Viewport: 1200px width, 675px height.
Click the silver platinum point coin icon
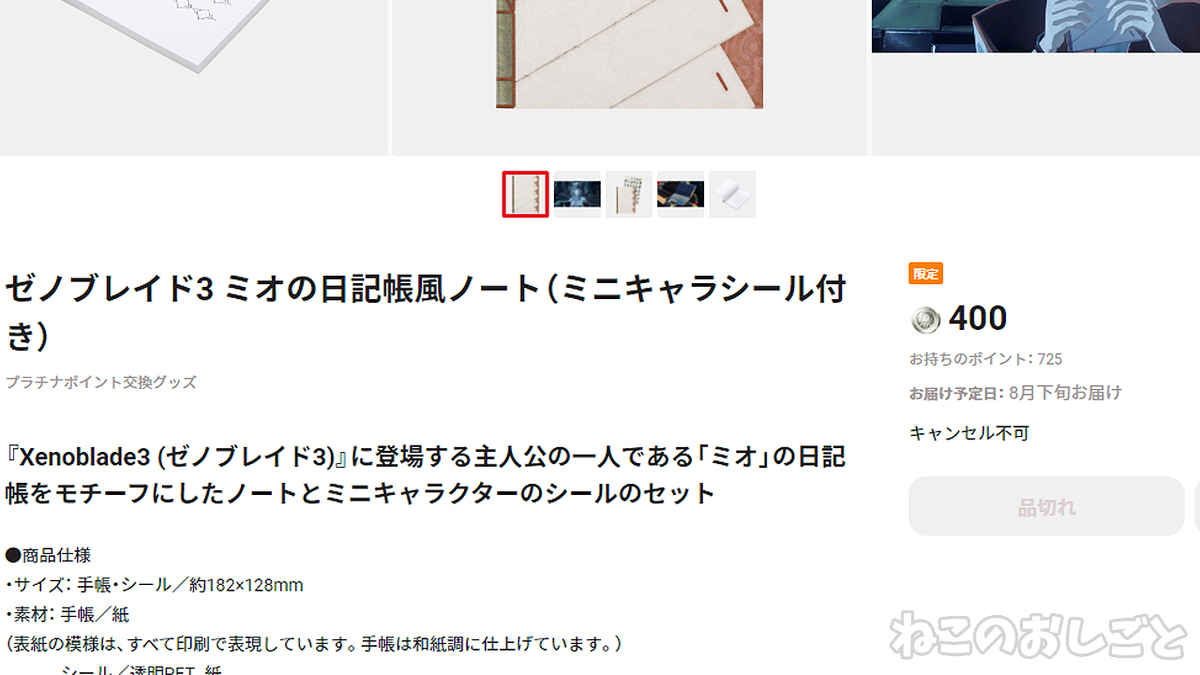925,320
